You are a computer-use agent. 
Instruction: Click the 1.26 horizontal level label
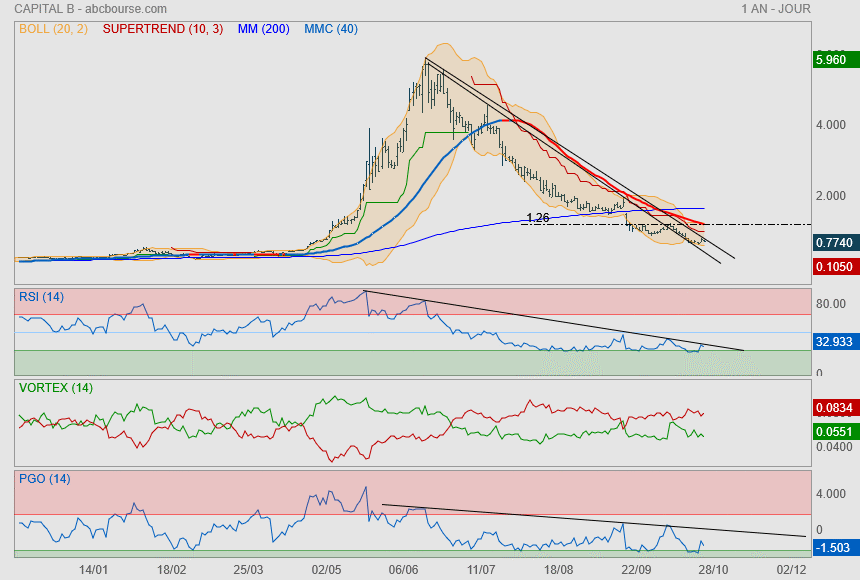(538, 217)
